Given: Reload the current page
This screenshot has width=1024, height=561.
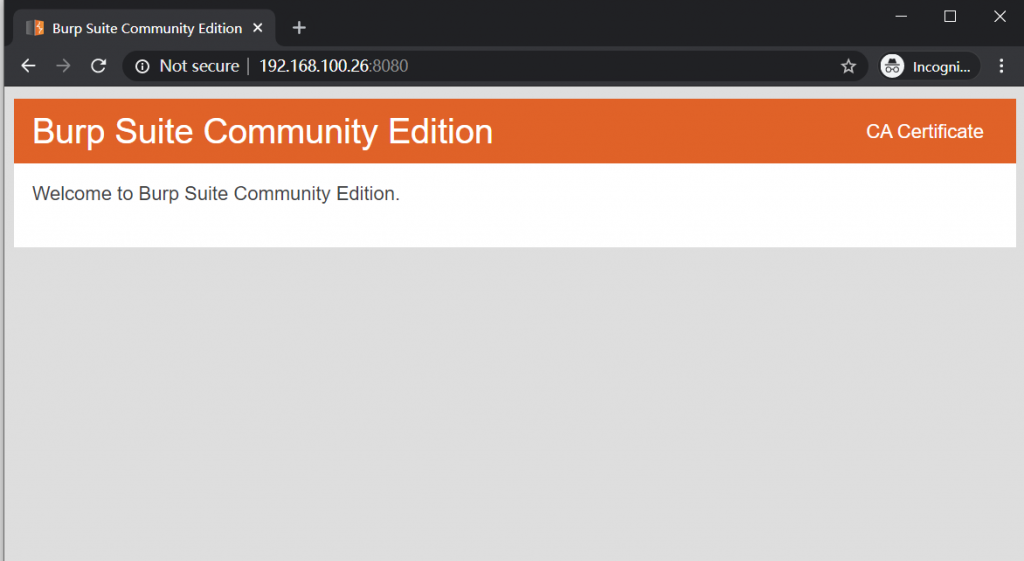Looking at the screenshot, I should pos(99,66).
